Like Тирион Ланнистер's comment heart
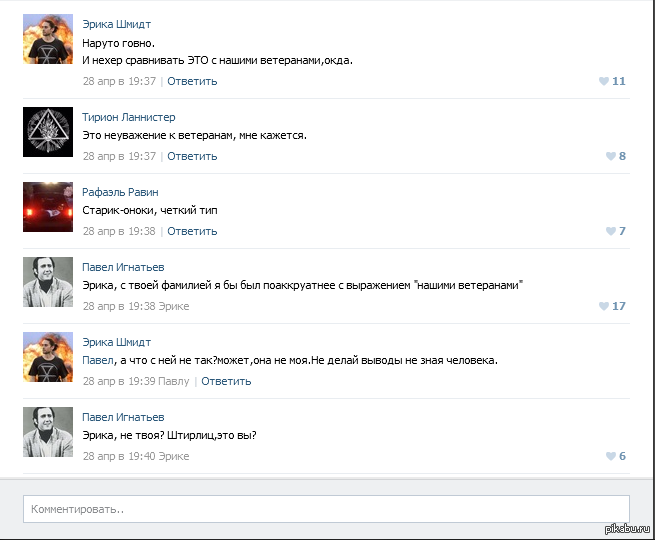 [611, 156]
